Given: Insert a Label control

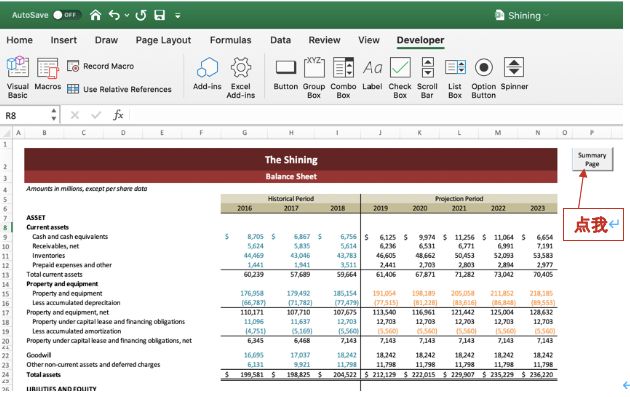Looking at the screenshot, I should point(372,74).
